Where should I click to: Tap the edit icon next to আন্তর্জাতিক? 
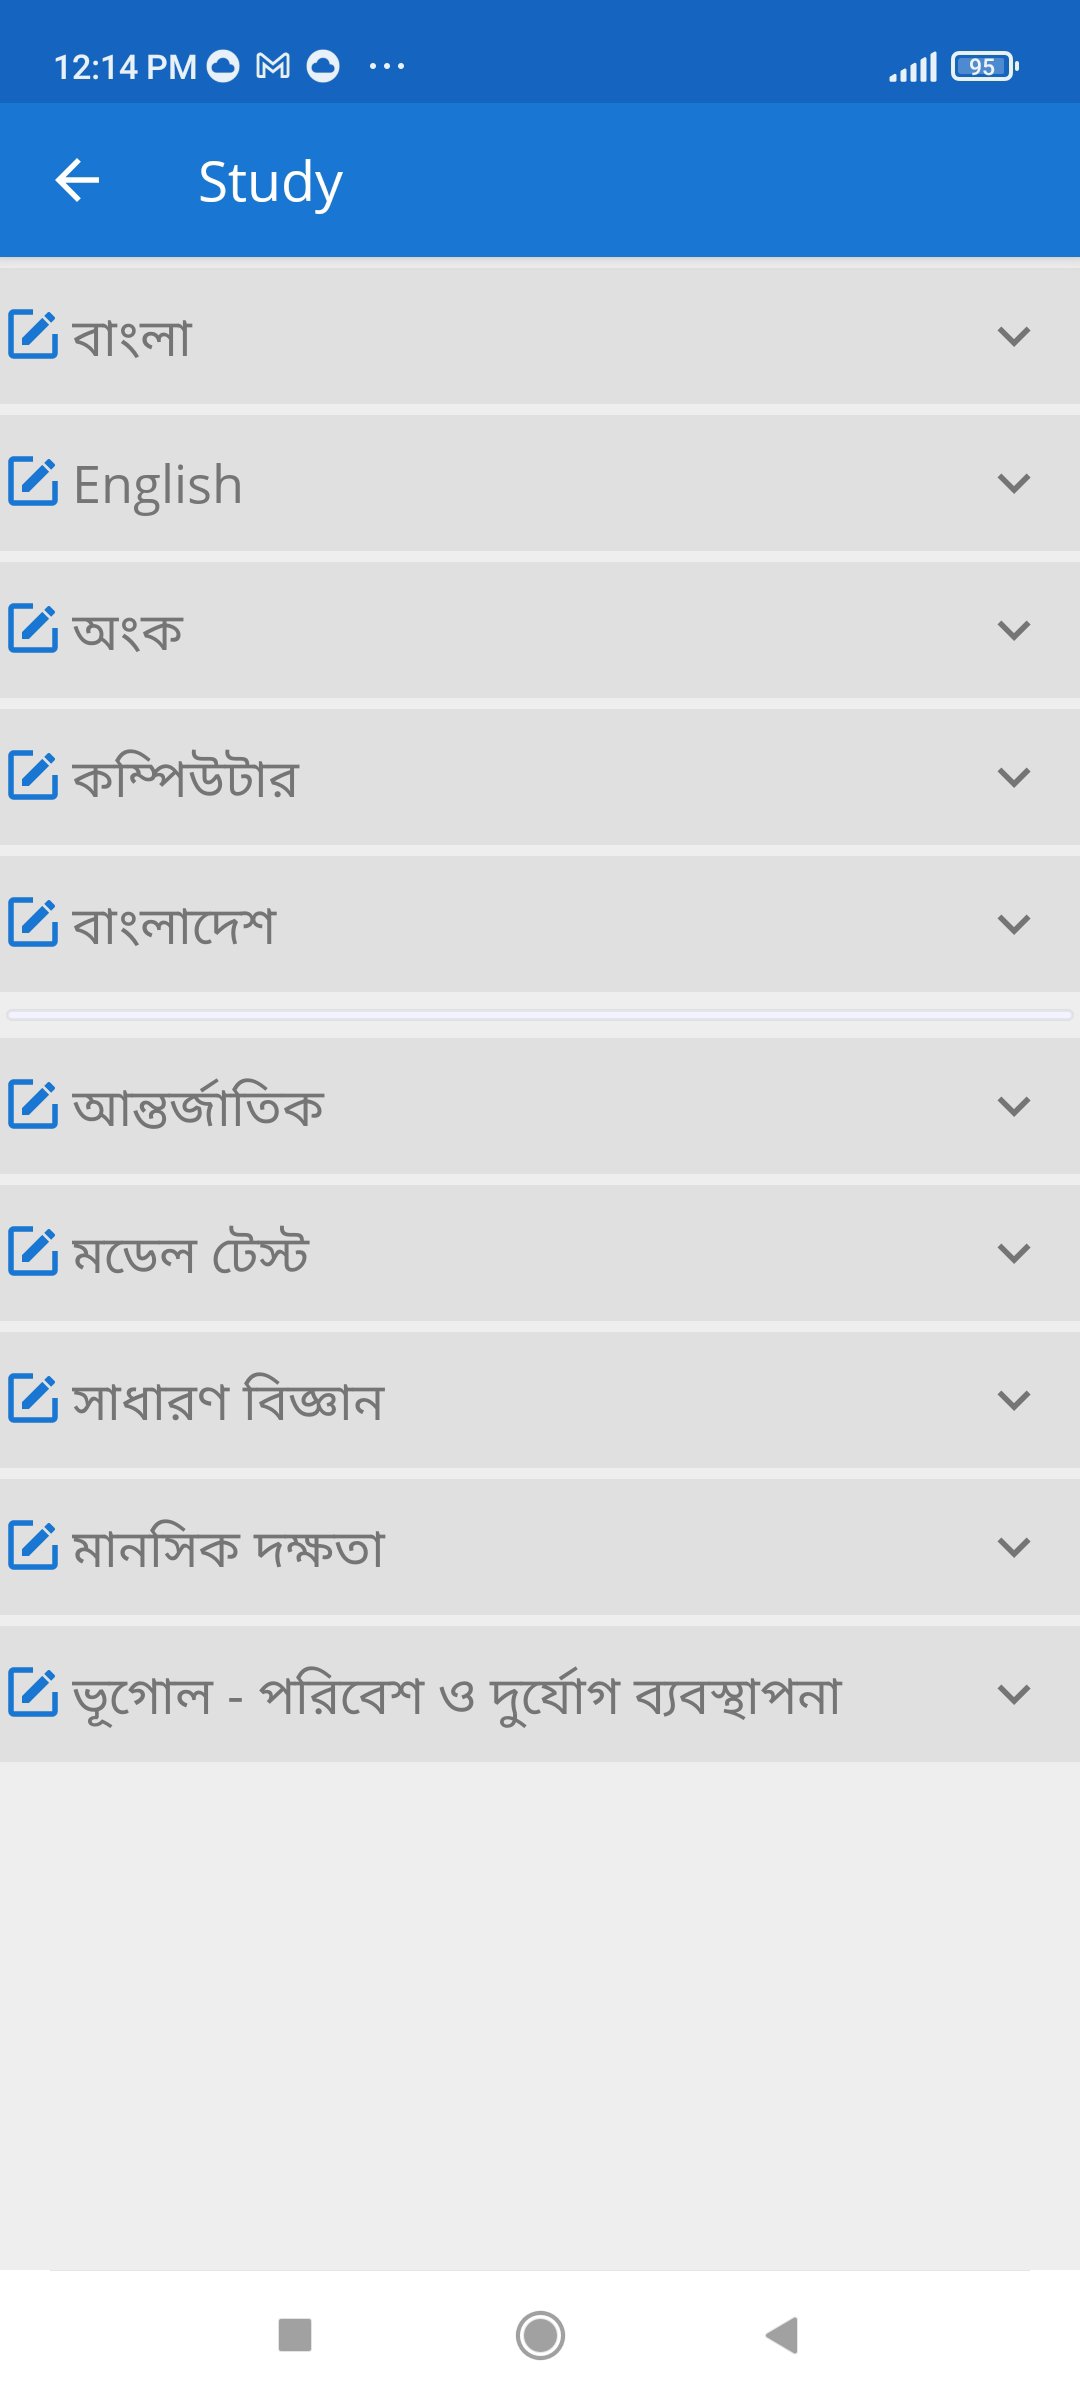[x=33, y=1105]
